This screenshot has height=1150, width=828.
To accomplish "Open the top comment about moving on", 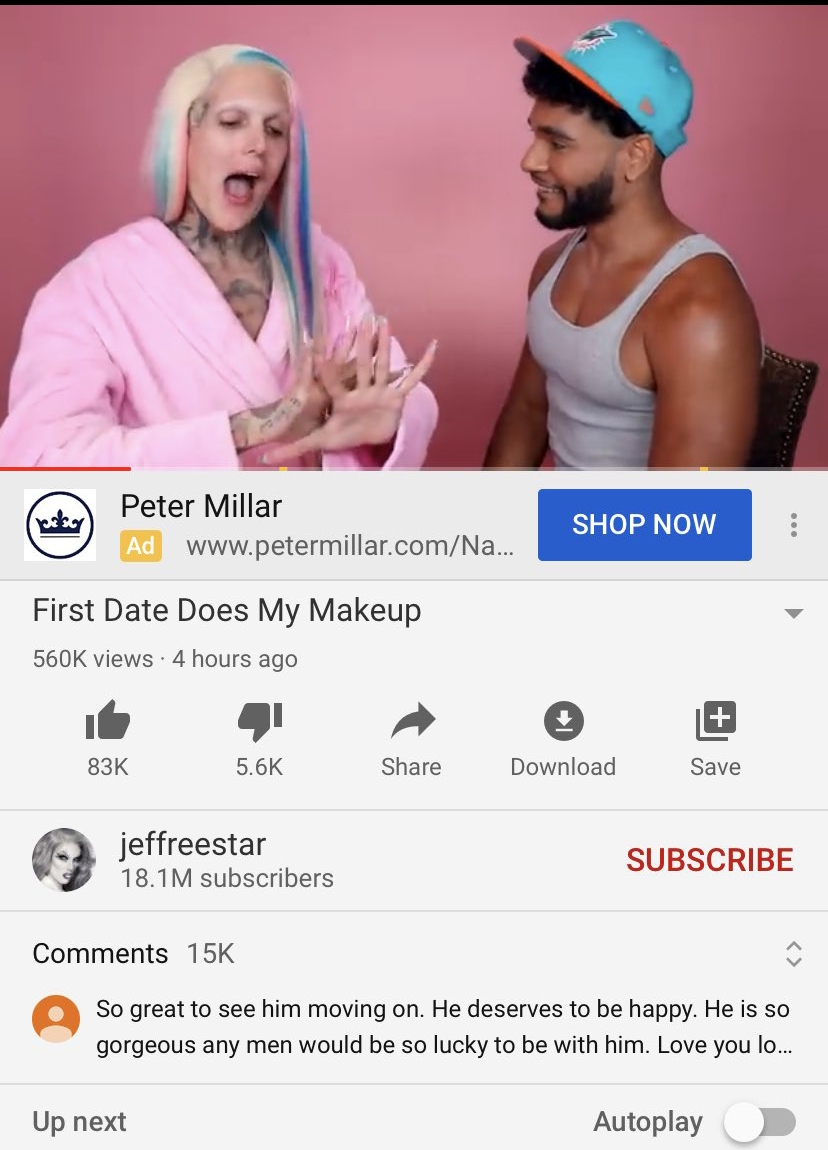I will point(444,1027).
